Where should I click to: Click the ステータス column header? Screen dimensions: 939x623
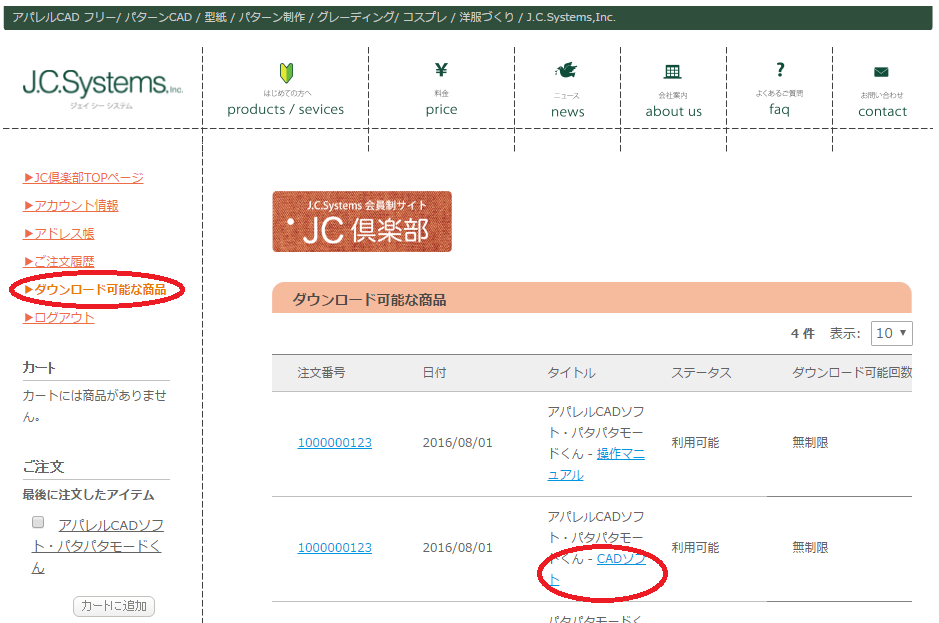(701, 373)
